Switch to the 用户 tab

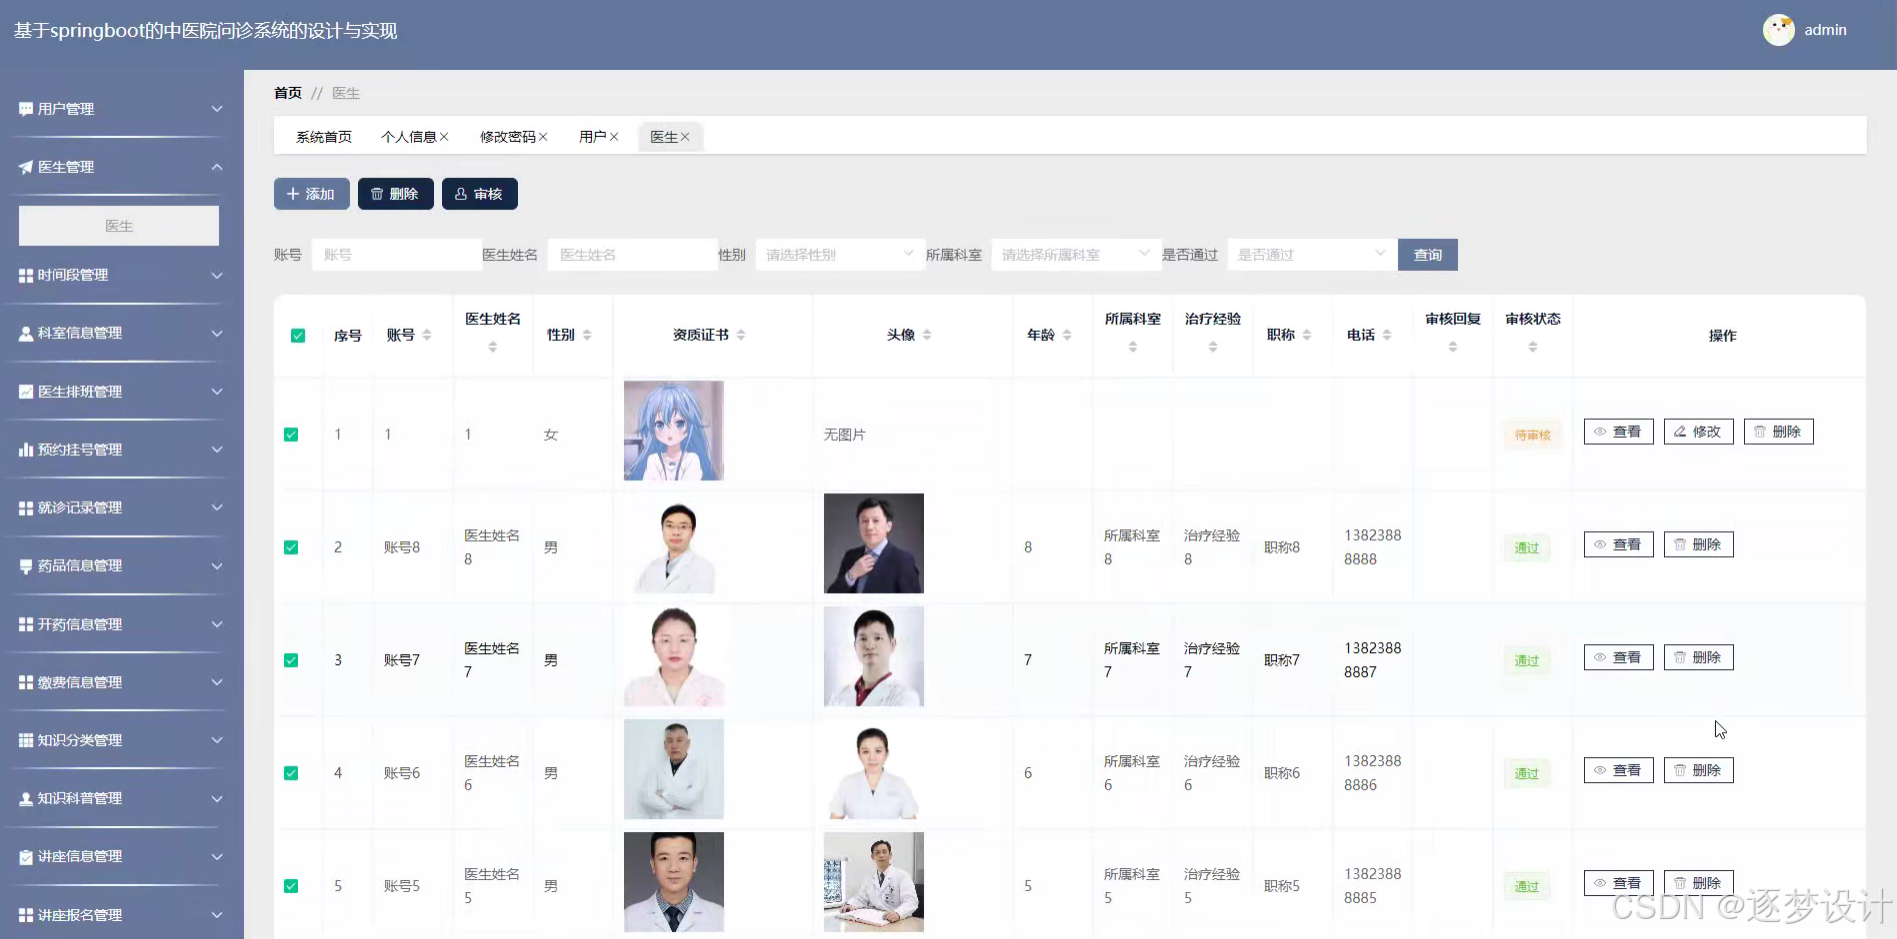coord(593,137)
